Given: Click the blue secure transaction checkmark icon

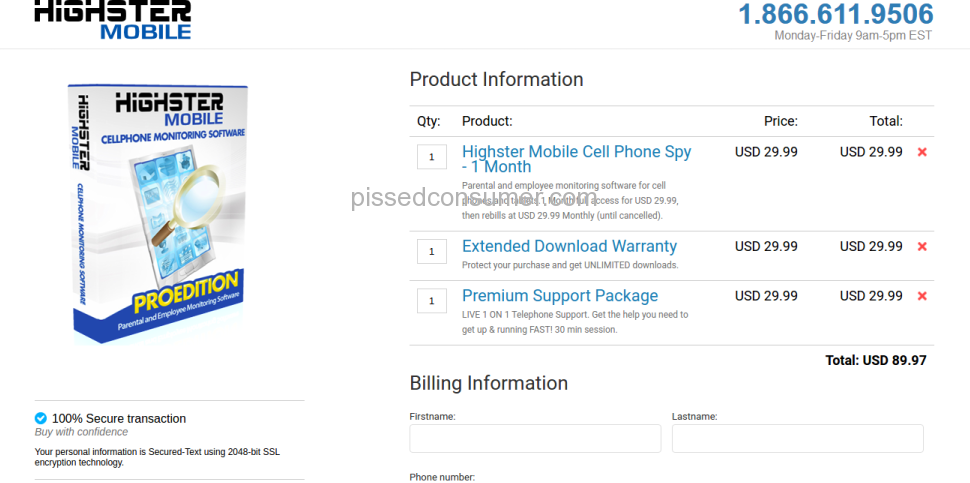Looking at the screenshot, I should (x=41, y=418).
